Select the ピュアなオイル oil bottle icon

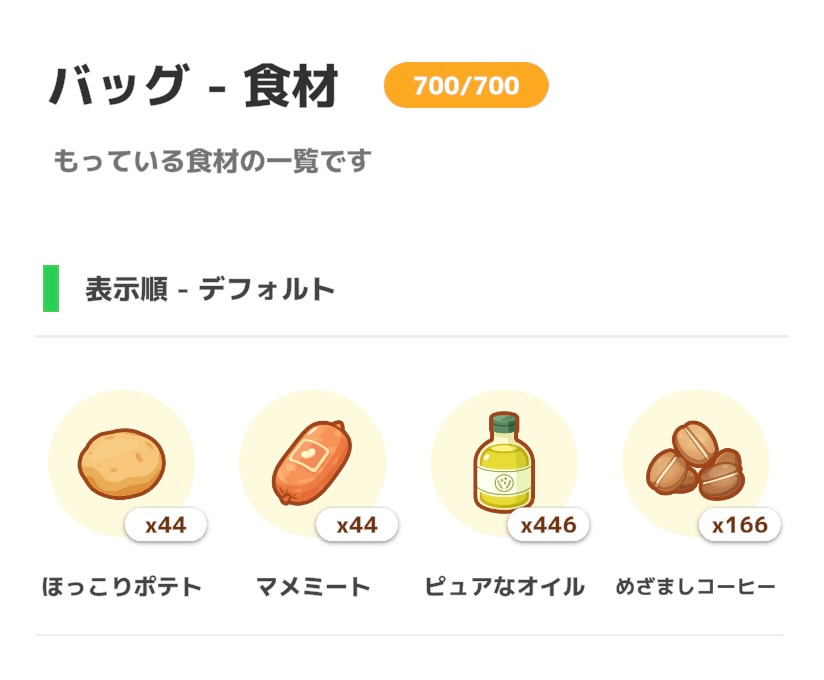click(504, 461)
